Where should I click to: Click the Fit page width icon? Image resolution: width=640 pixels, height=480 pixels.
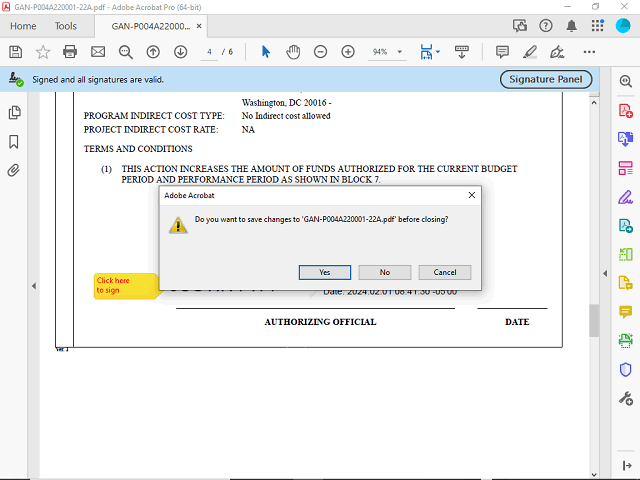426,52
